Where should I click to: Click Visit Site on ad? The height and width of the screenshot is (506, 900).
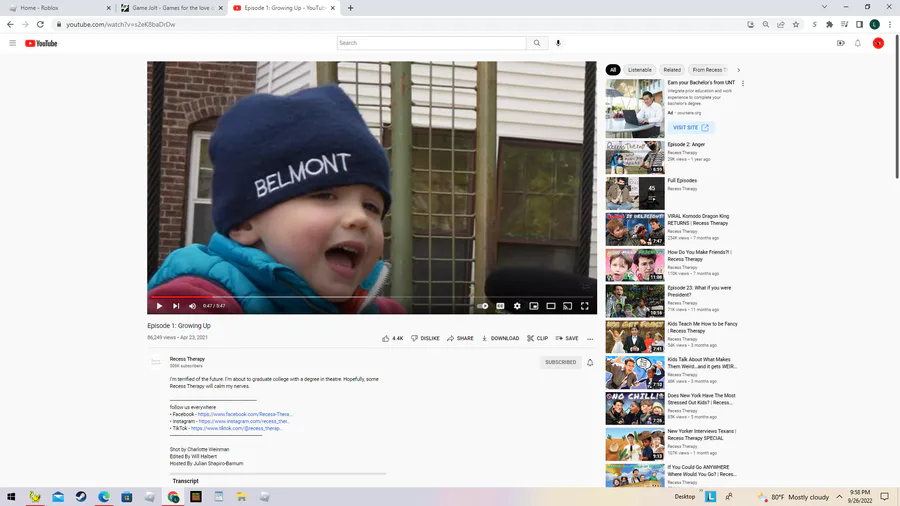coord(690,127)
